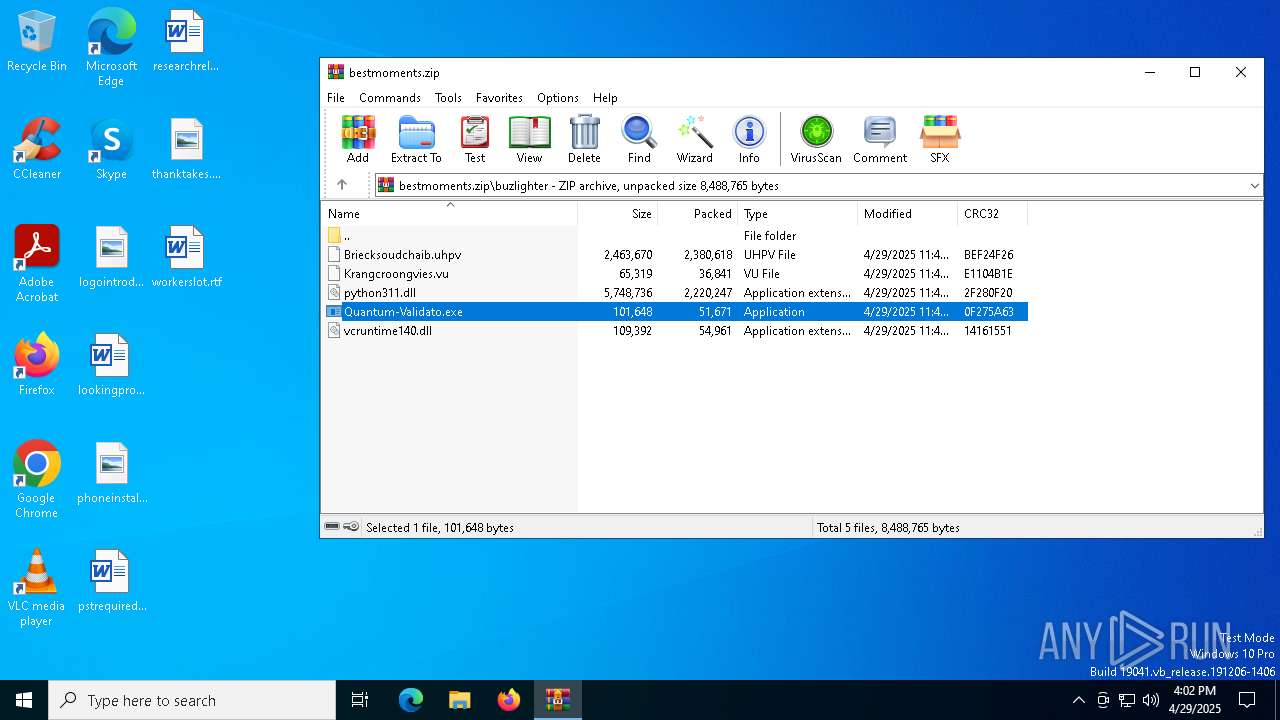Click the Comment toolbar icon
Image resolution: width=1280 pixels, height=720 pixels.
coord(880,139)
